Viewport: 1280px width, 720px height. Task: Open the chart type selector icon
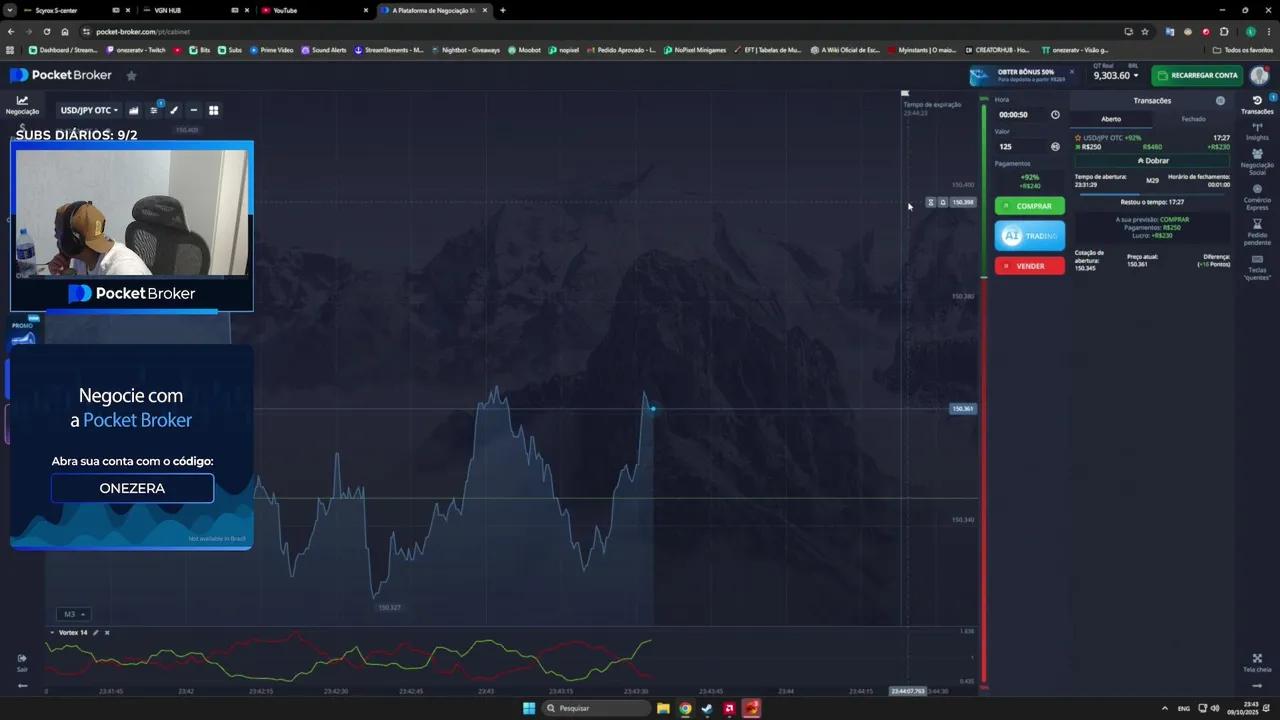pos(133,110)
